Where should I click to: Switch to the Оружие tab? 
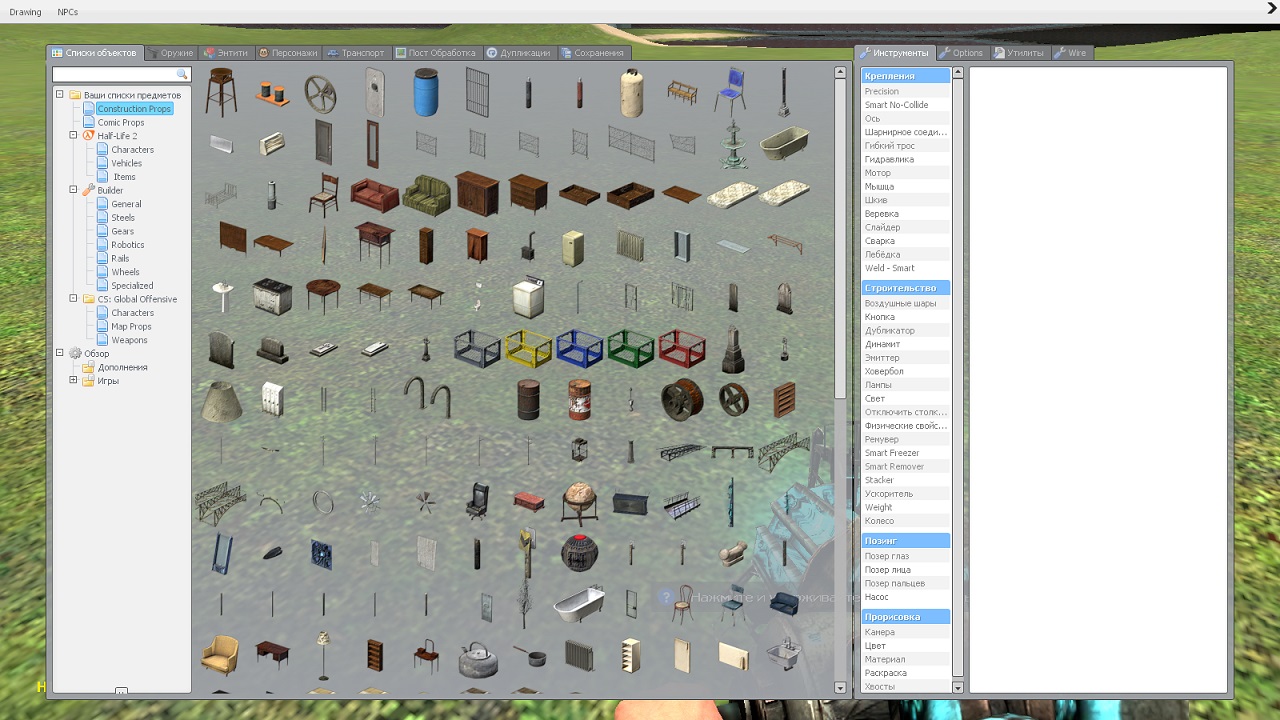[x=171, y=53]
